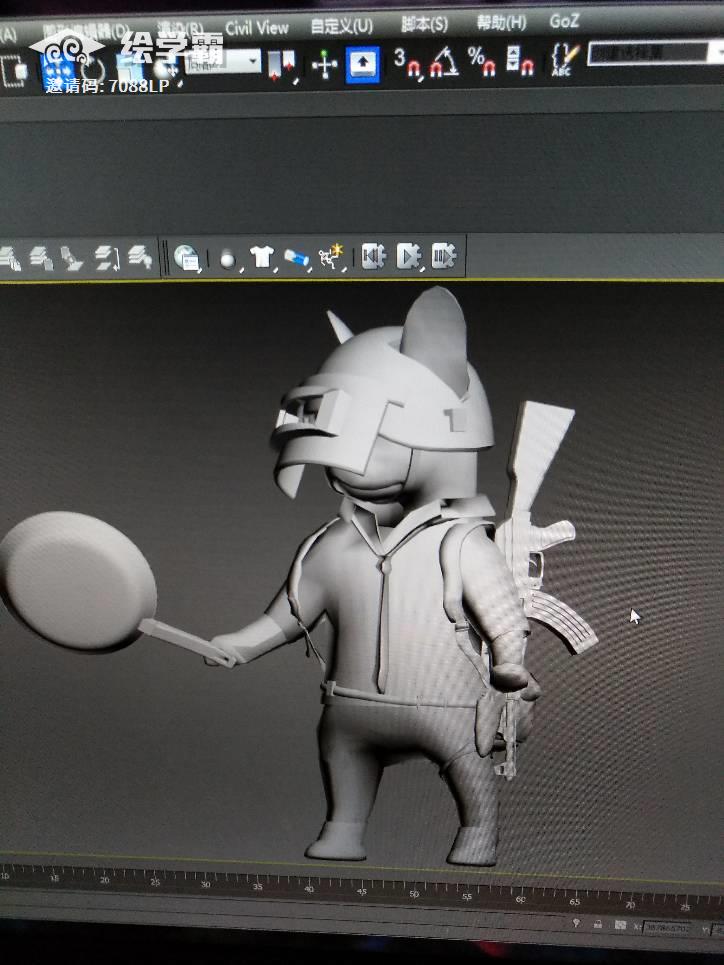Image resolution: width=724 pixels, height=965 pixels.
Task: Open the 脚本(S) scripting menu
Action: click(x=424, y=24)
